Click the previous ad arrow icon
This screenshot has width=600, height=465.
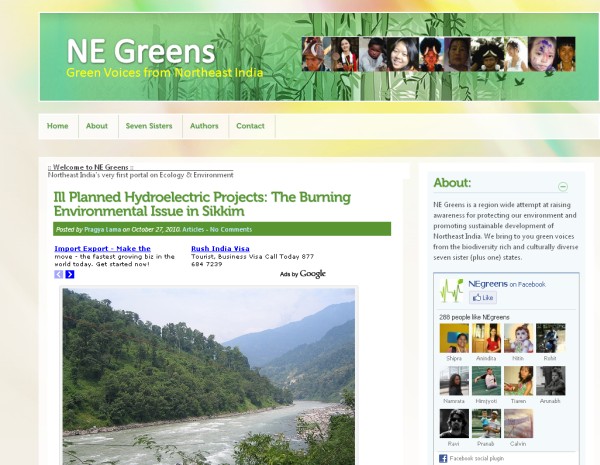59,274
